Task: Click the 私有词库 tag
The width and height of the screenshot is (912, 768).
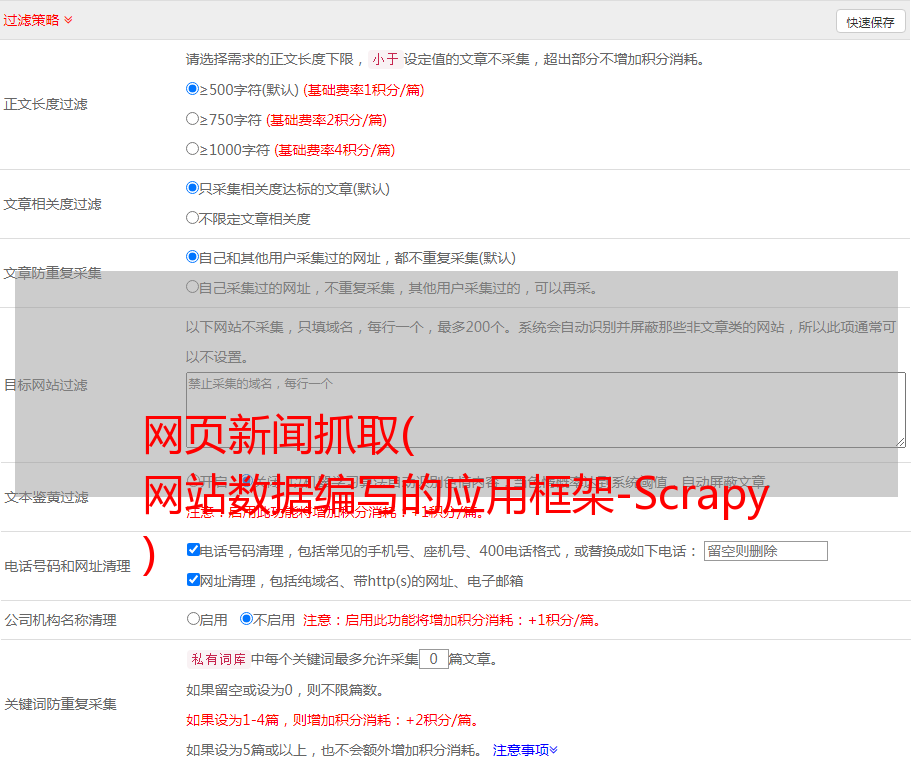Action: tap(218, 659)
